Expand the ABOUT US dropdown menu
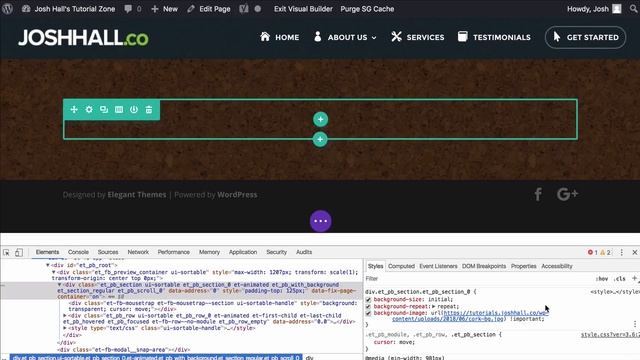 pyautogui.click(x=345, y=37)
